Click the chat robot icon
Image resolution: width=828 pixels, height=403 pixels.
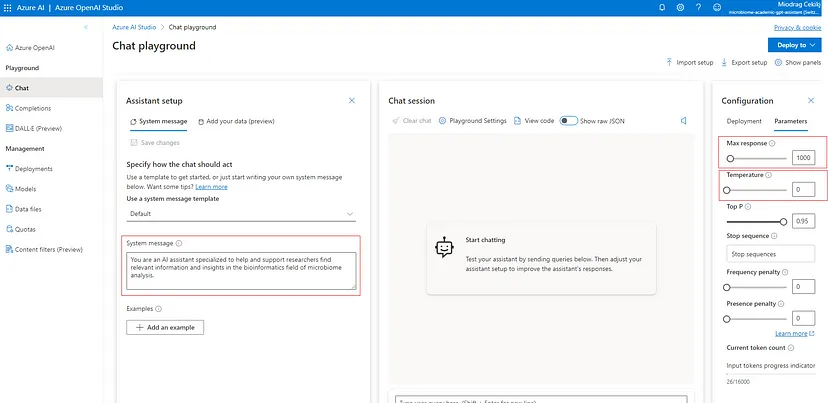click(445, 247)
